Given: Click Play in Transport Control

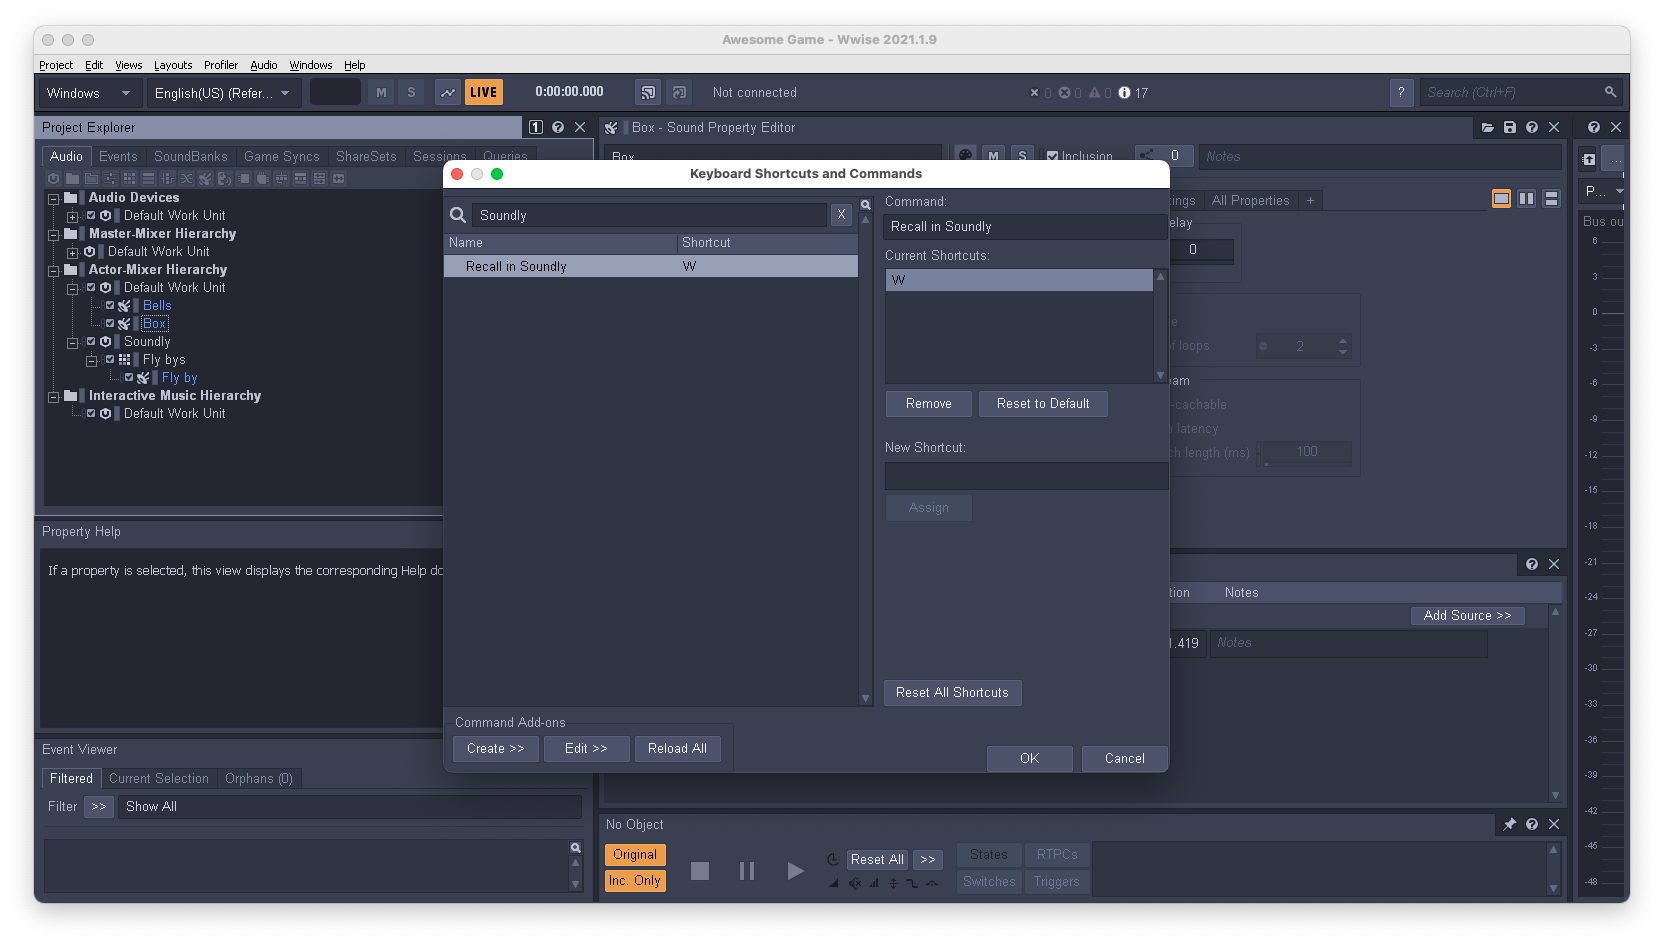Looking at the screenshot, I should [x=795, y=871].
